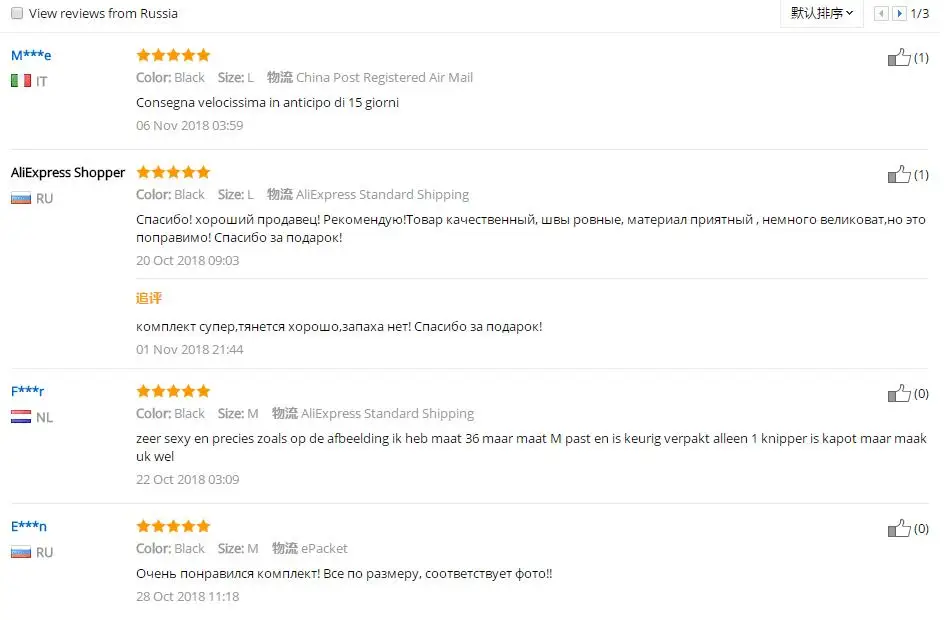This screenshot has height=620, width=947.
Task: Click the thumbs-up icon on E***n's review
Action: coord(898,528)
